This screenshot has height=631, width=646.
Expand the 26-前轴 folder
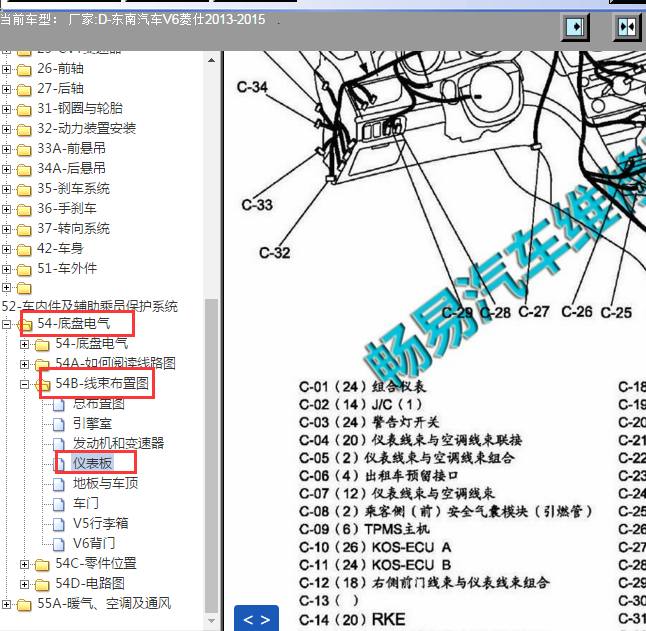[6, 69]
